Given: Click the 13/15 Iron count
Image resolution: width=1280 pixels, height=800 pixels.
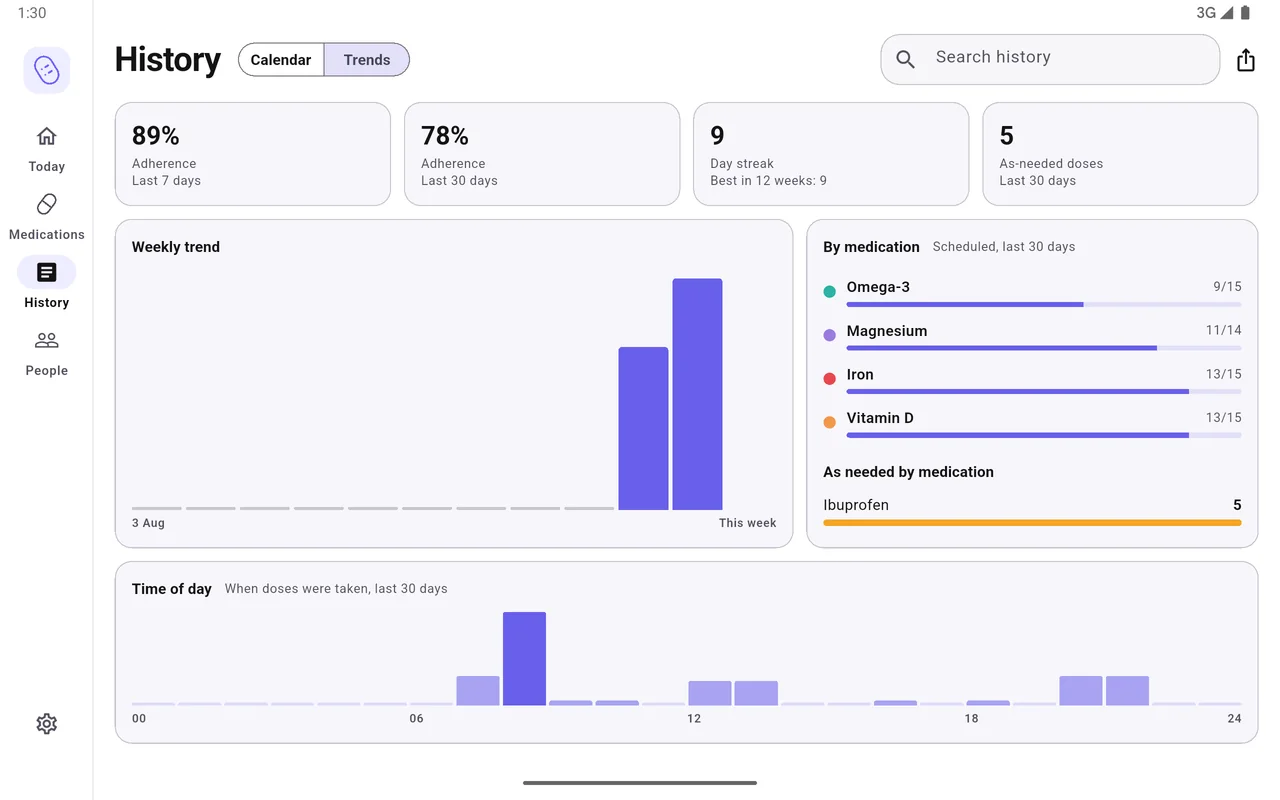Looking at the screenshot, I should [x=1224, y=374].
